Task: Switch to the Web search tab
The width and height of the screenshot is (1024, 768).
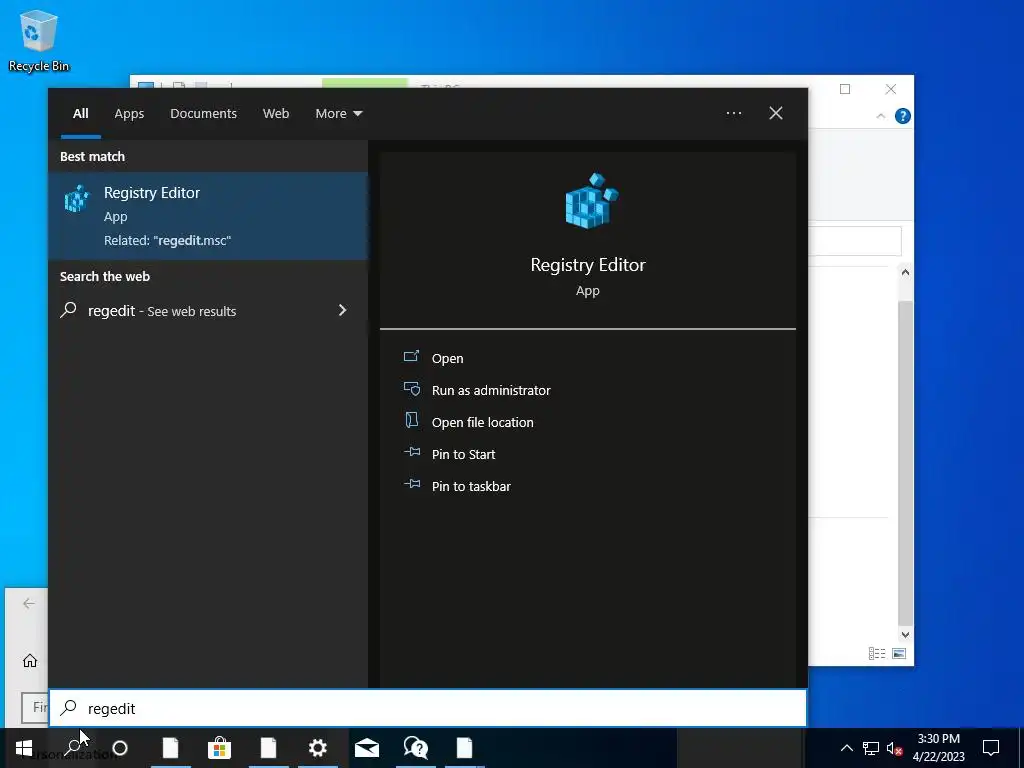Action: (x=276, y=114)
